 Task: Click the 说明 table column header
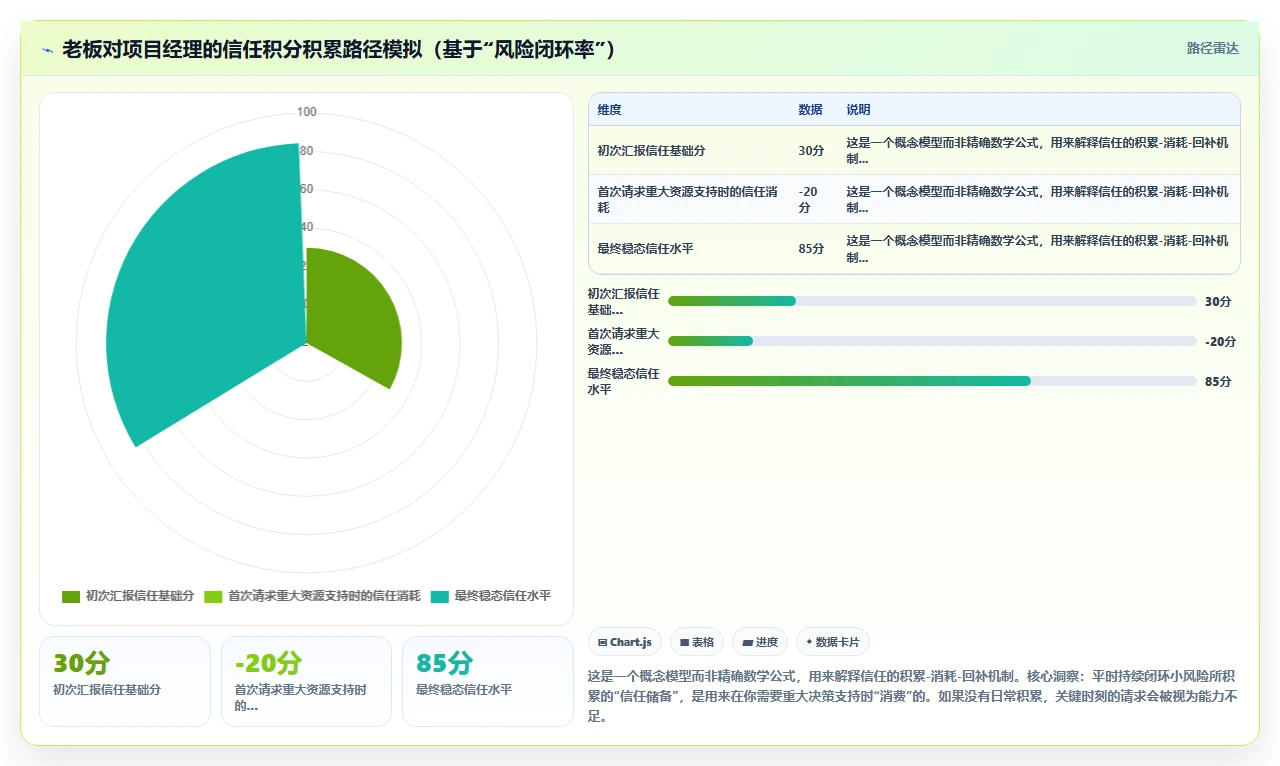tap(858, 110)
